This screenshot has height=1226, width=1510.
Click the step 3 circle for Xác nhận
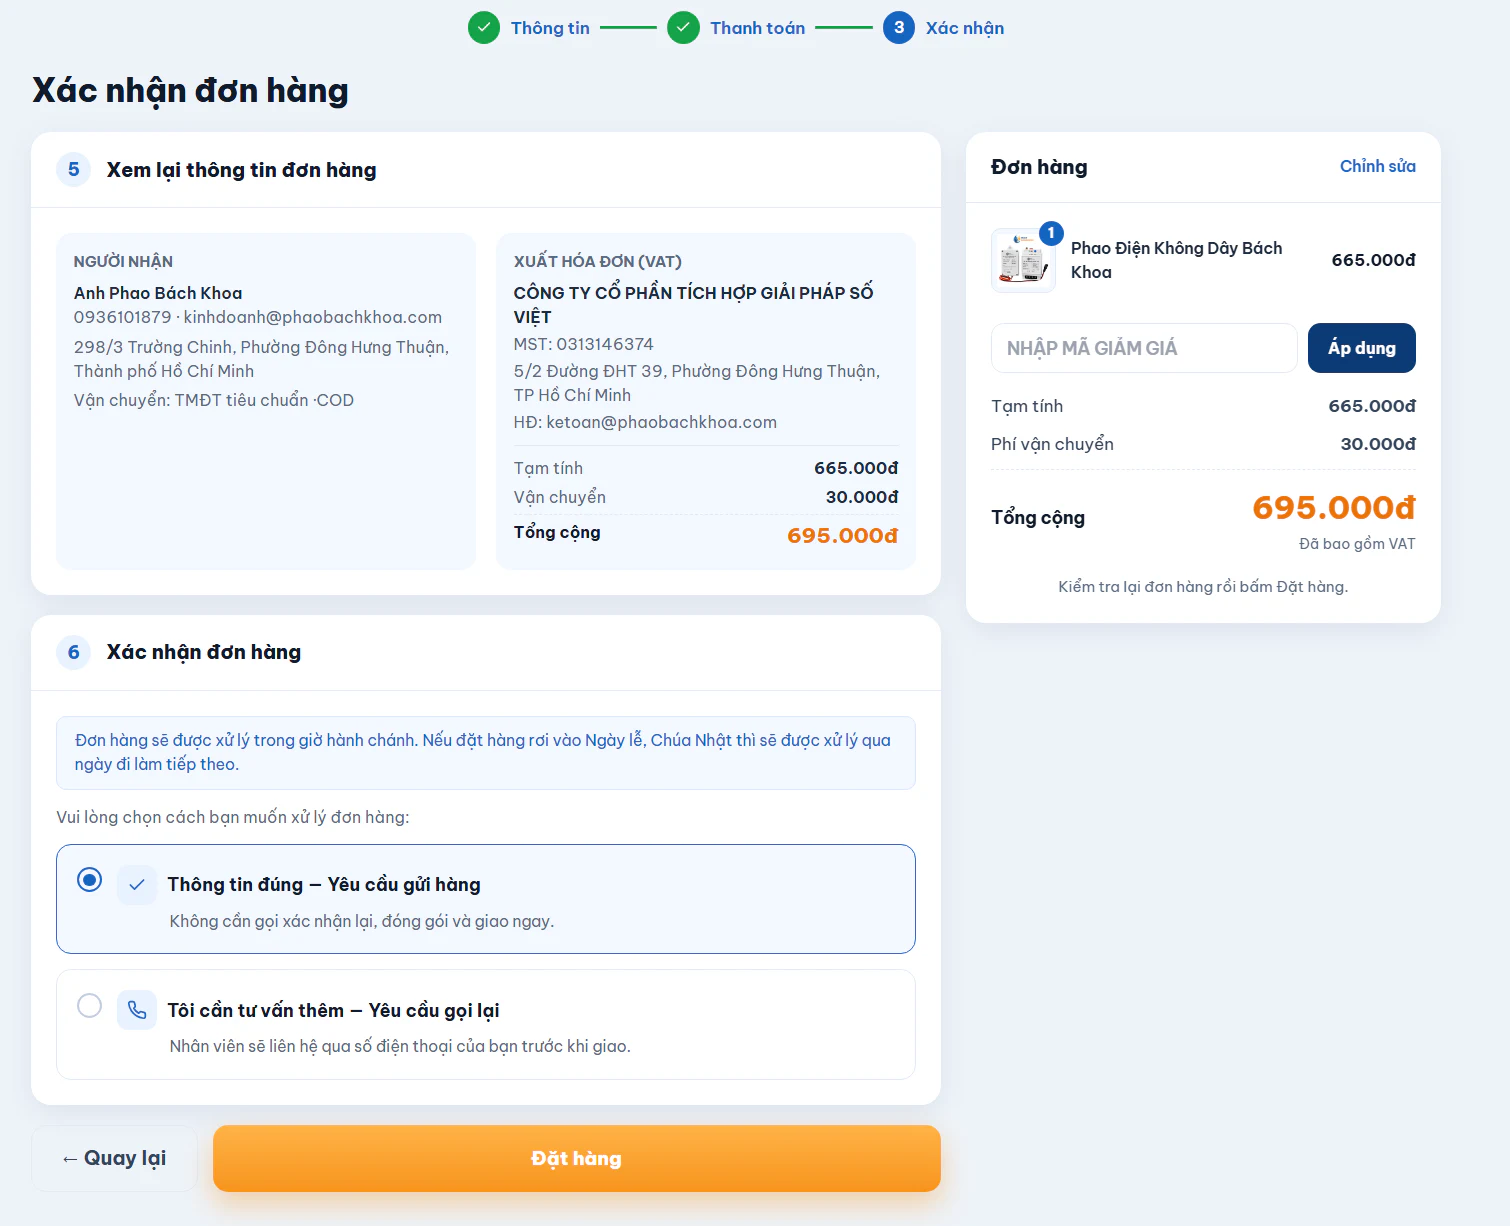899,28
